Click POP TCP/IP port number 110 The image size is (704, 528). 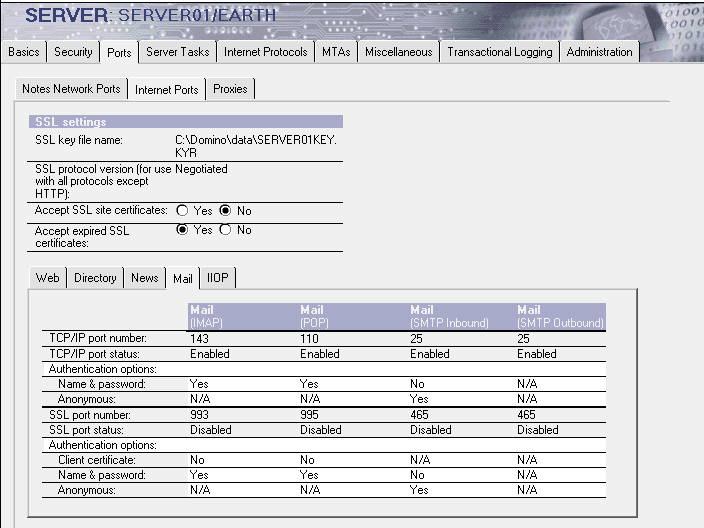309,339
